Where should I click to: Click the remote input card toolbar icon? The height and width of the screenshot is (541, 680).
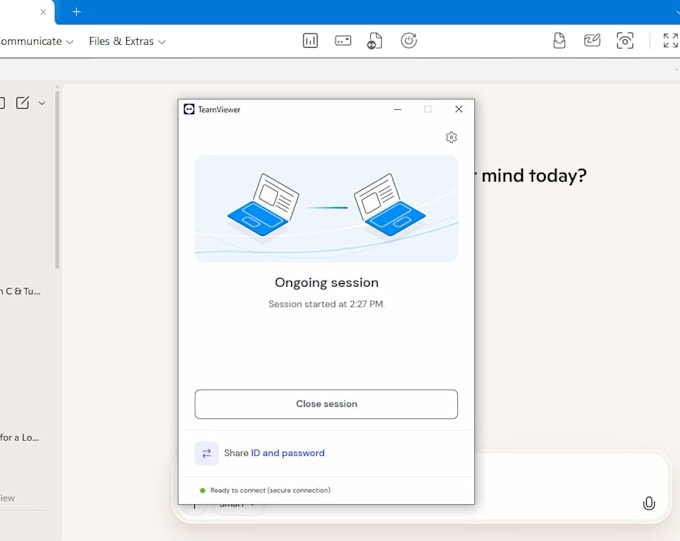coord(343,41)
